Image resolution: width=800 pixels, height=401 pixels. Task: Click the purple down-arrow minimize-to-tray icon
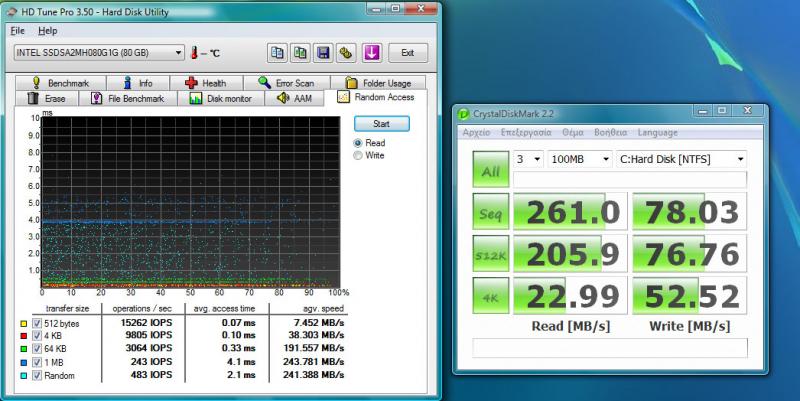tap(372, 53)
